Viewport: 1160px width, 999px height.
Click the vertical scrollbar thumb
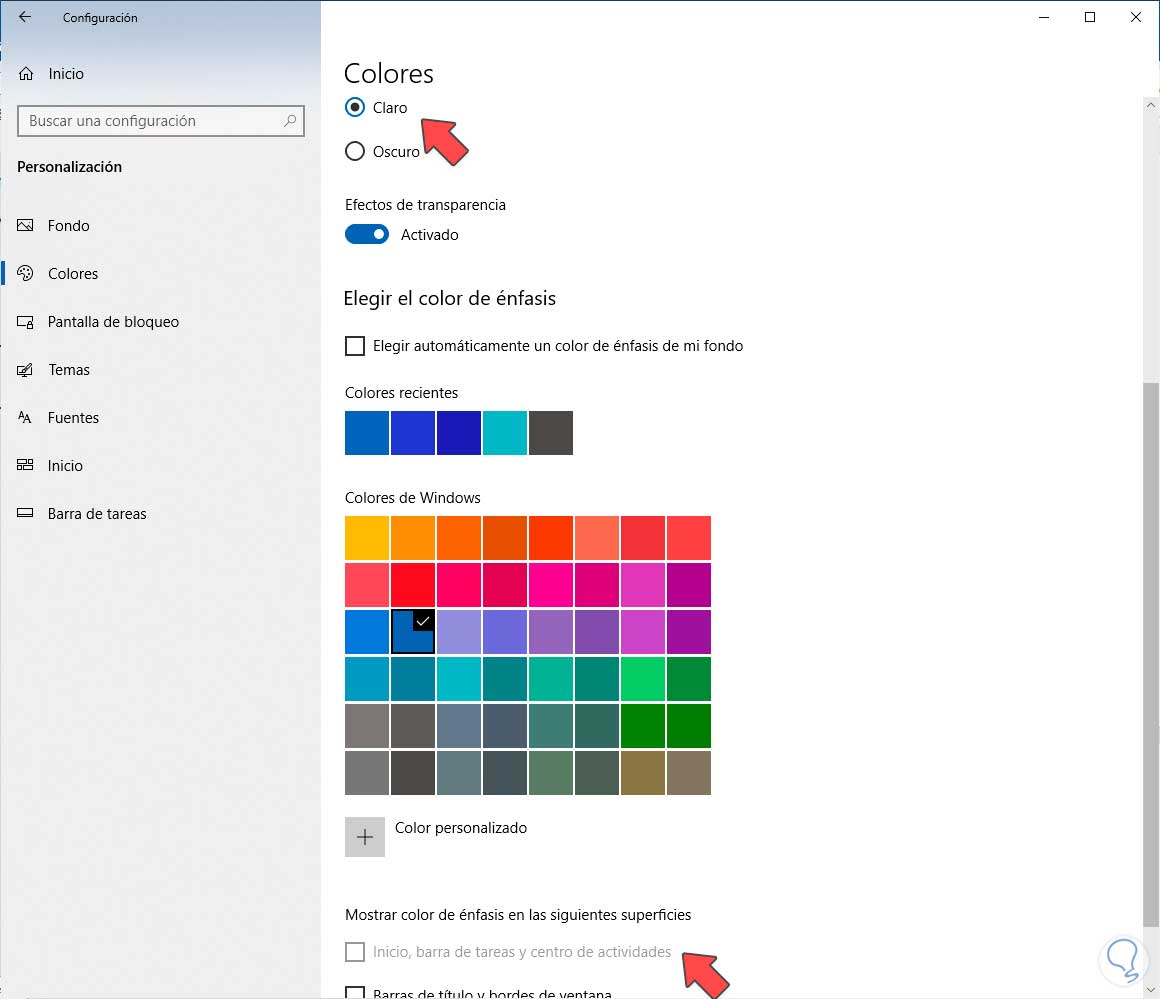click(x=1150, y=654)
